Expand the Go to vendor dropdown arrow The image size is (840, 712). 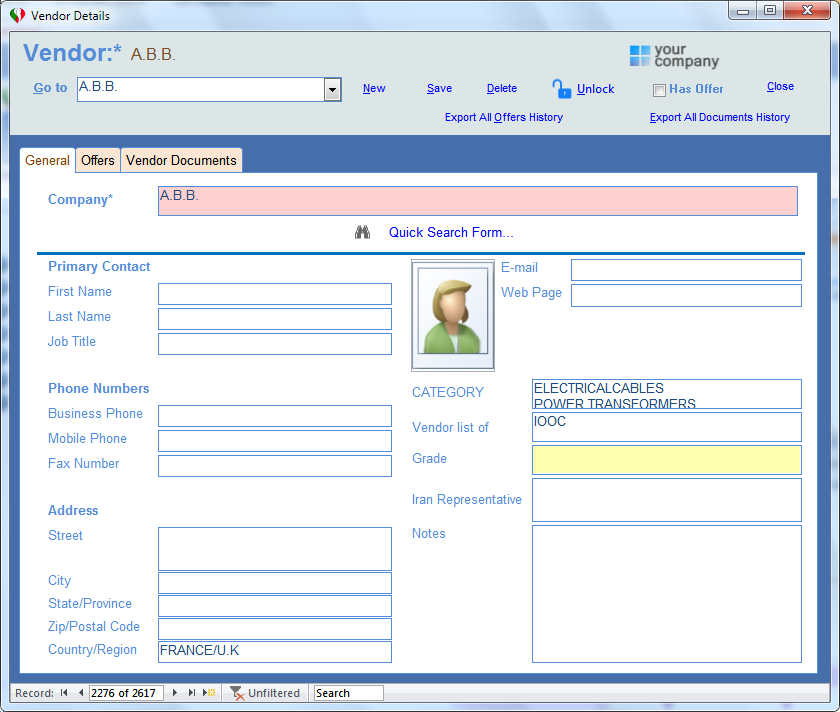click(332, 89)
